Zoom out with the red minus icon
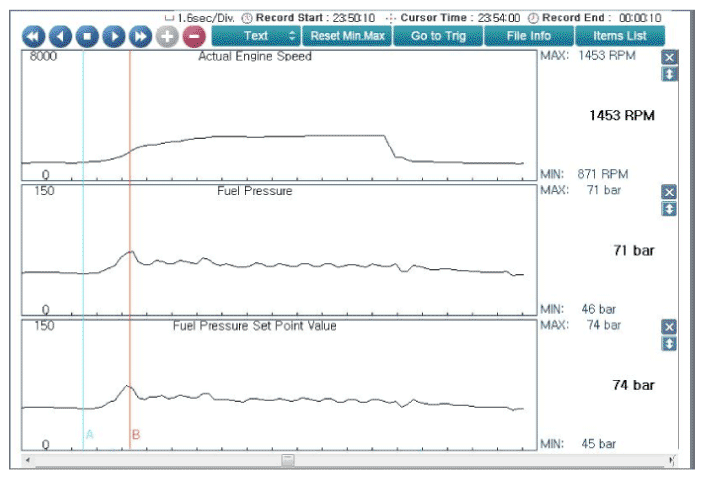 pos(193,36)
